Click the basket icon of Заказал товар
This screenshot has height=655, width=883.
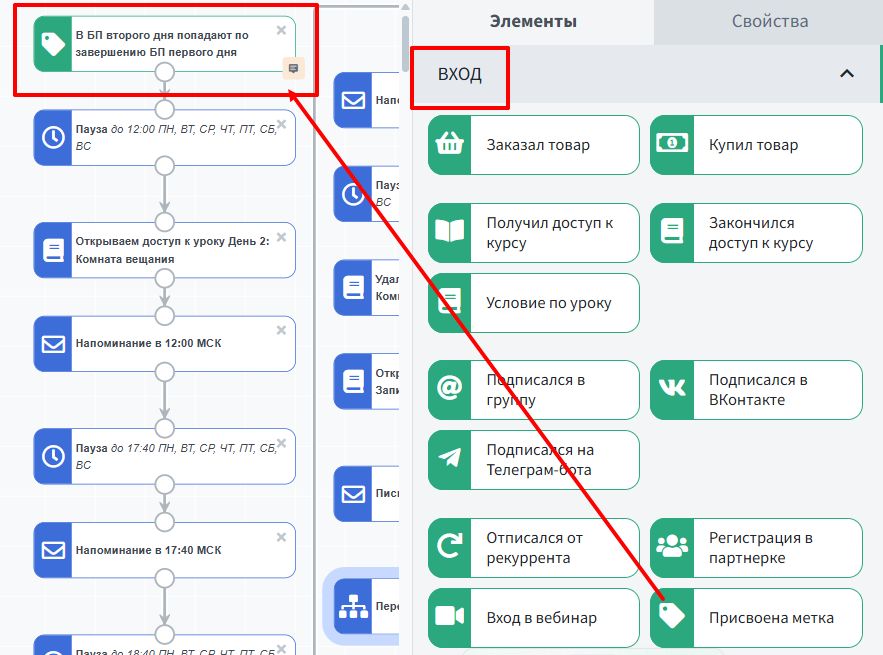(x=449, y=145)
